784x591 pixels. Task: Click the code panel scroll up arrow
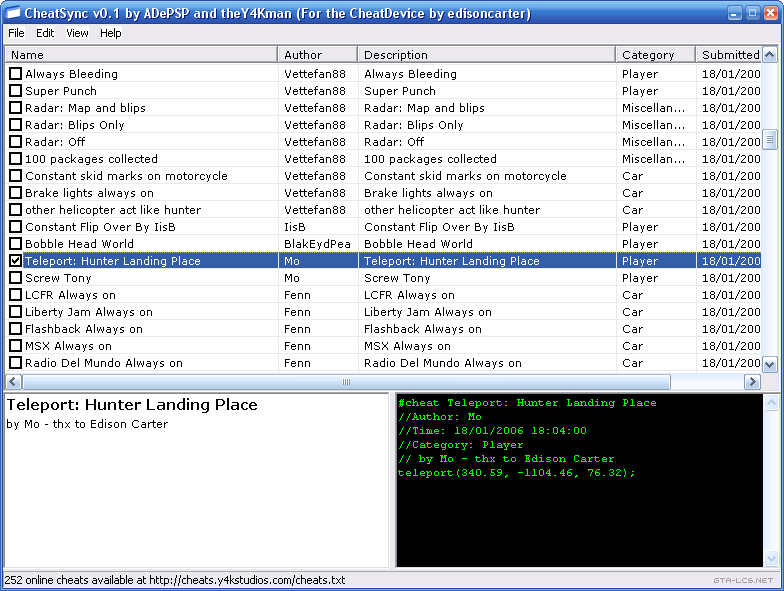point(771,402)
